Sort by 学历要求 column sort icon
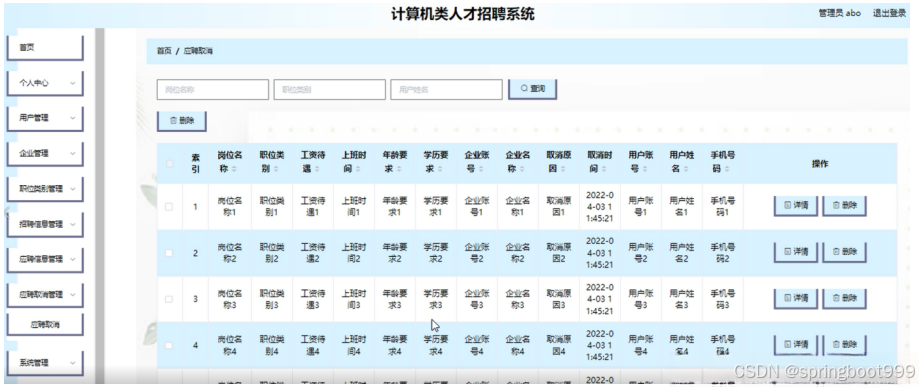This screenshot has width=919, height=387. (x=440, y=169)
